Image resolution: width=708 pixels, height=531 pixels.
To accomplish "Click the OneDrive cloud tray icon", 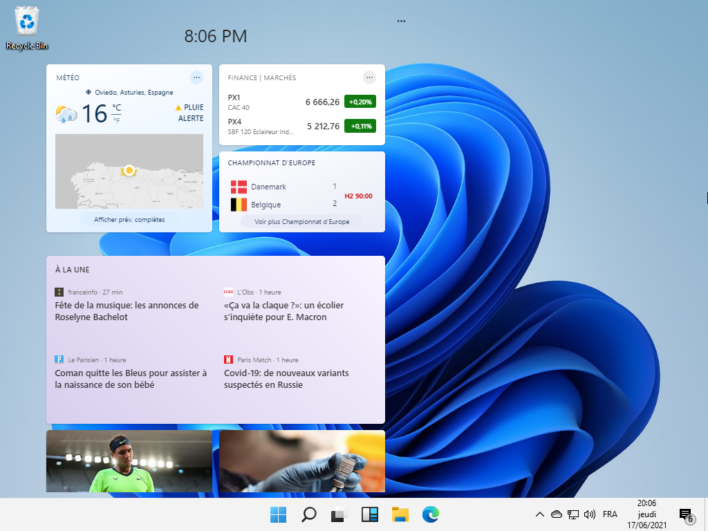I will [x=556, y=514].
